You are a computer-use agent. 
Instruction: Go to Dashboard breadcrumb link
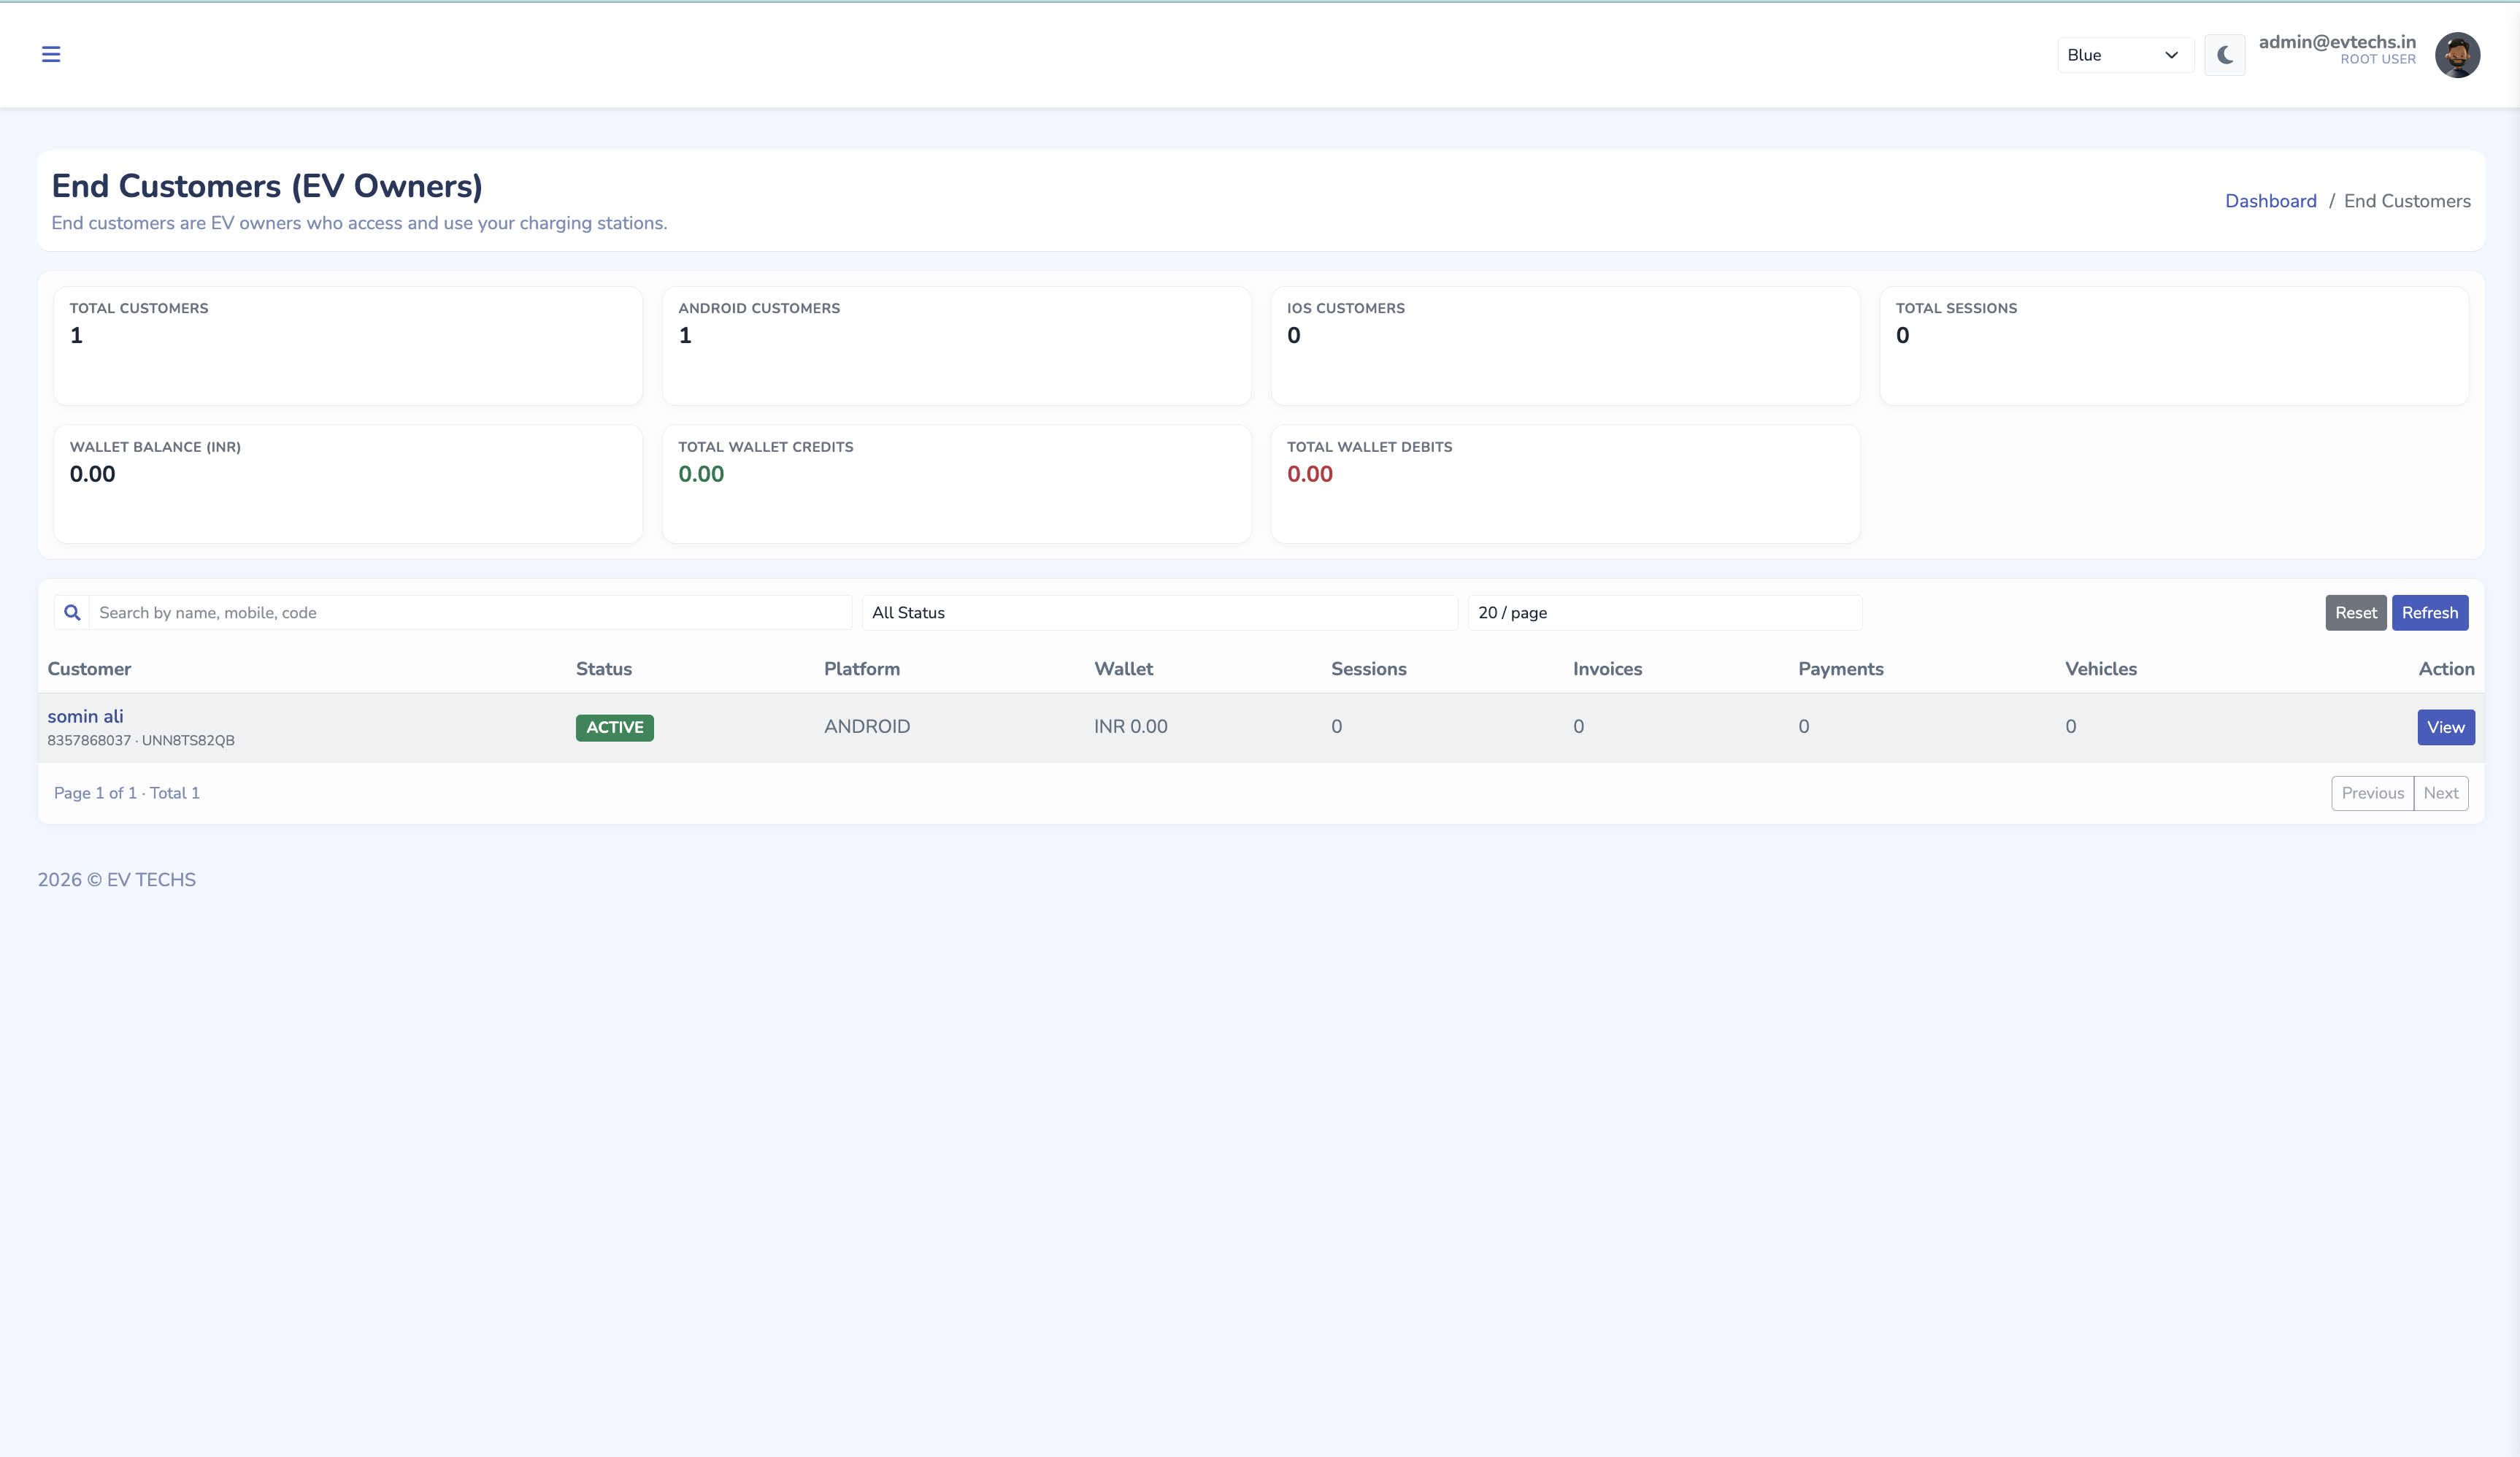click(2270, 201)
